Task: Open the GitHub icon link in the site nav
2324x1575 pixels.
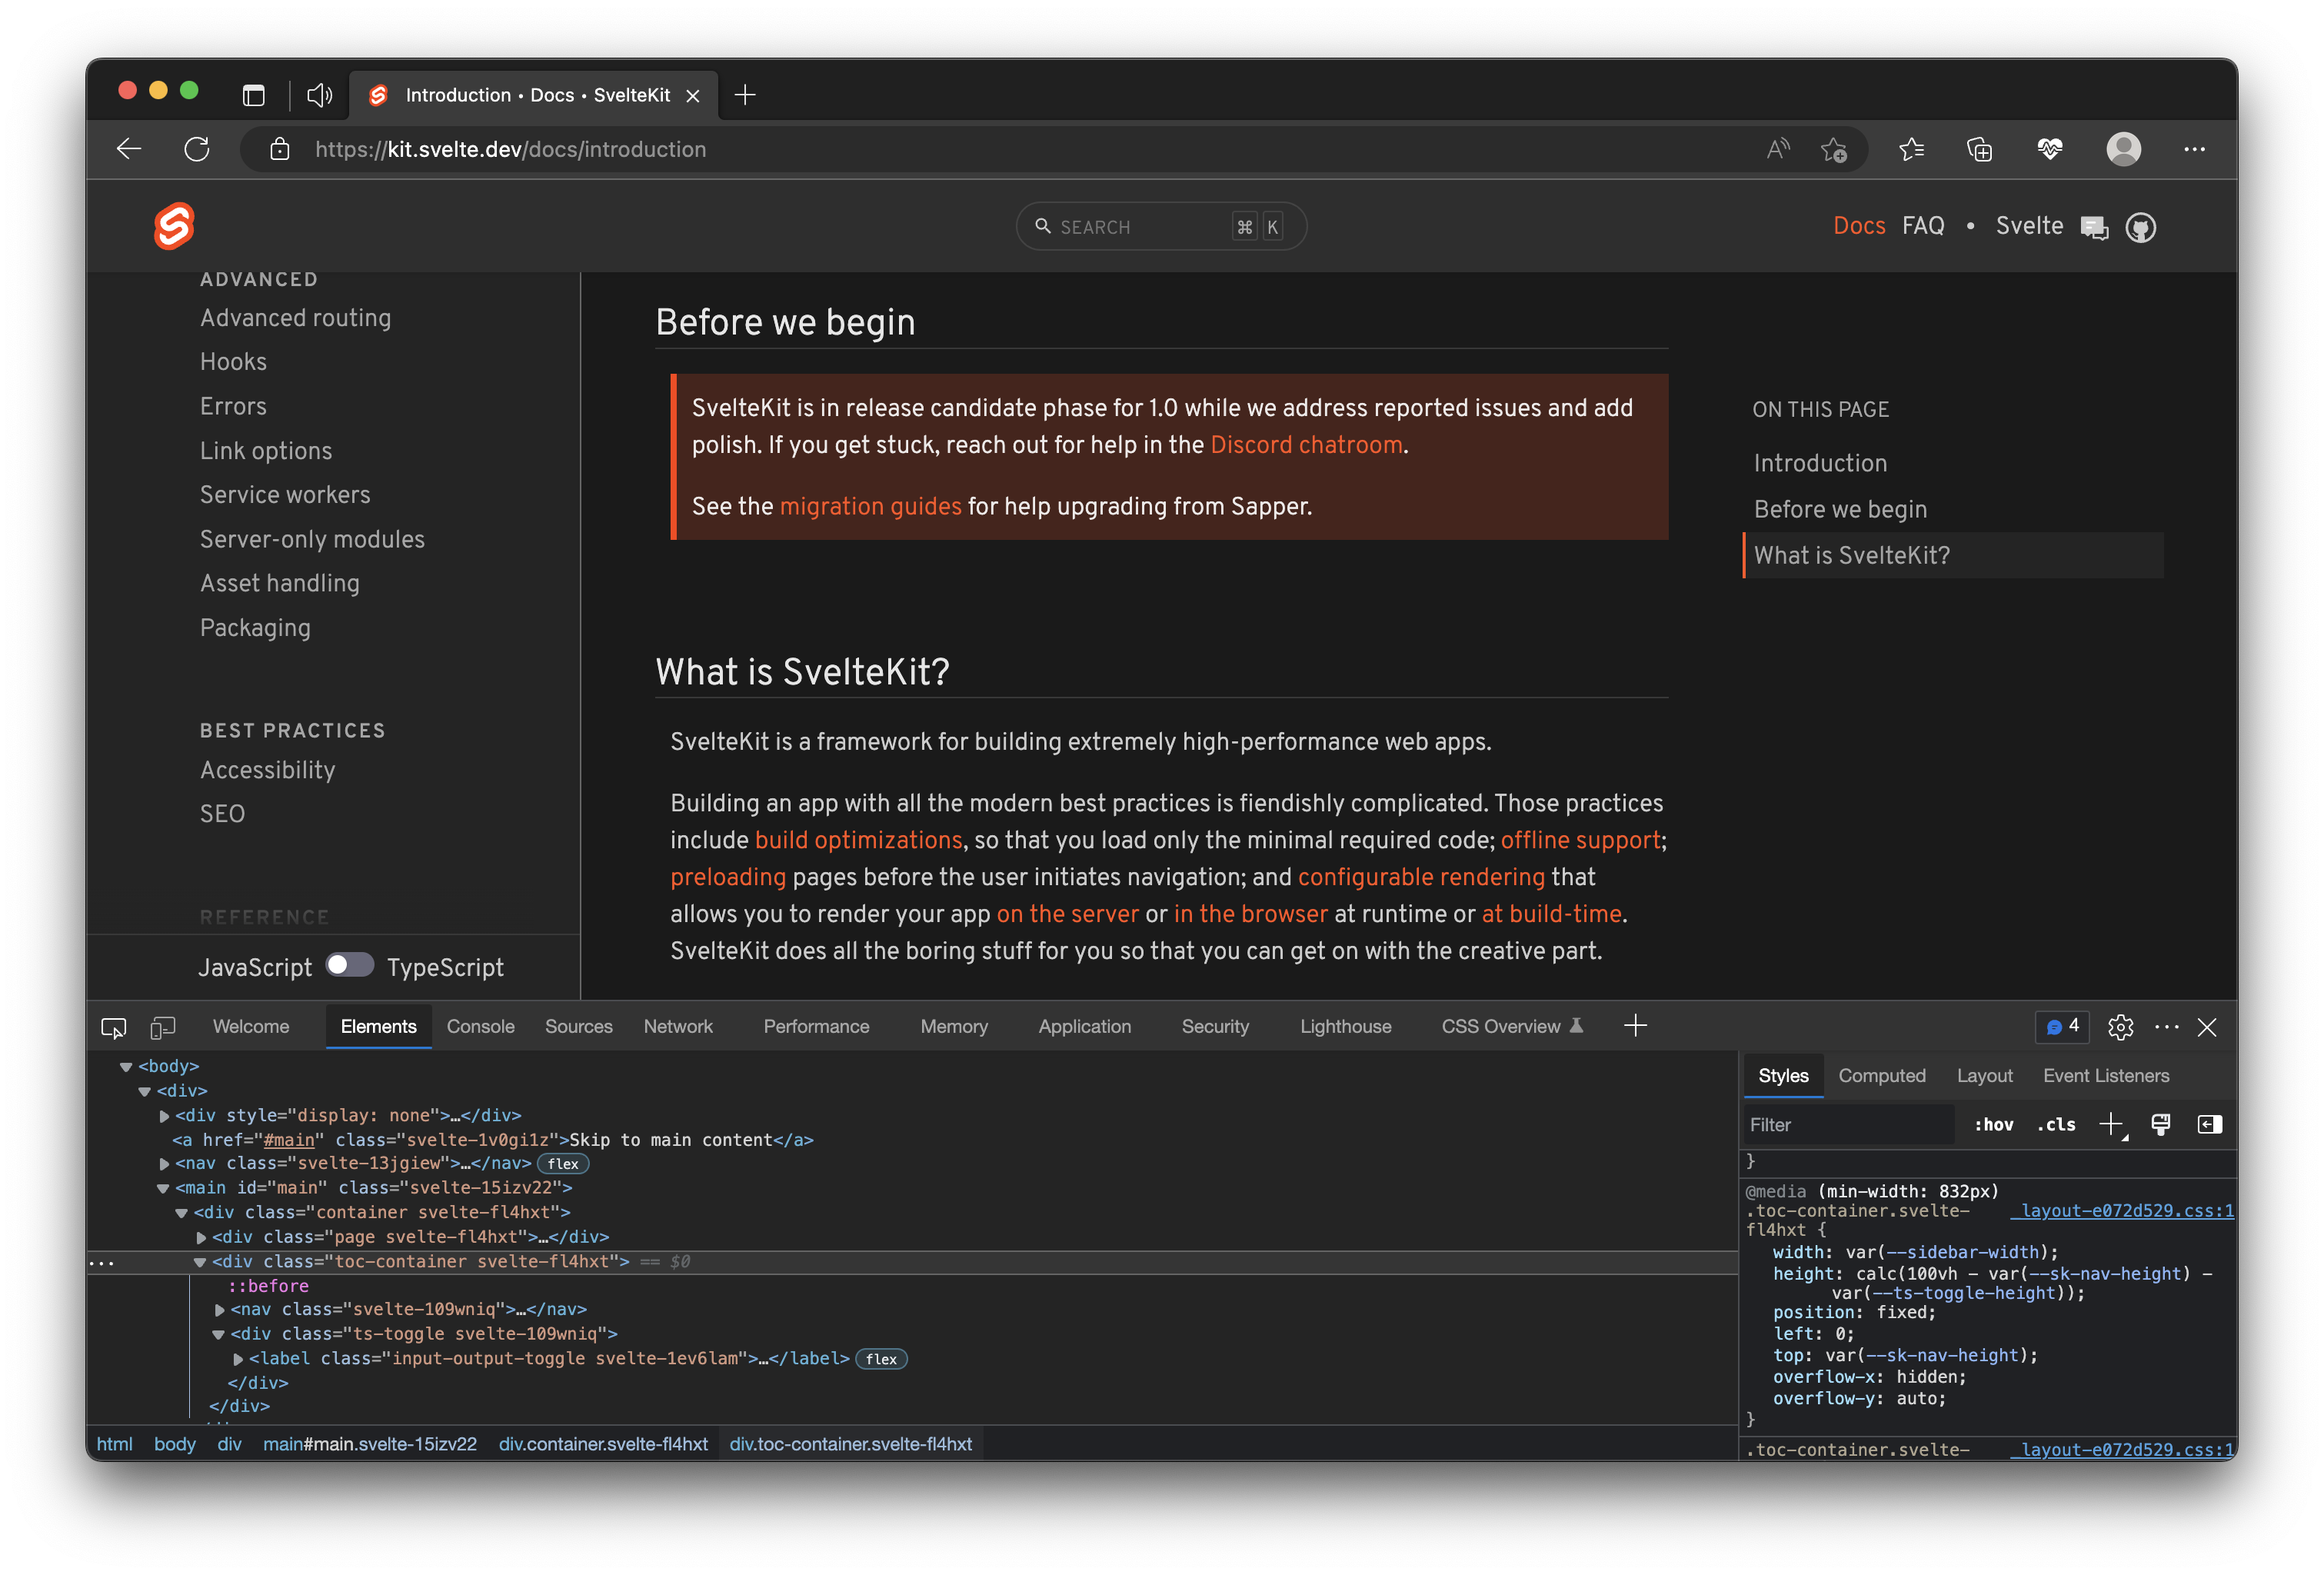Action: click(x=2140, y=227)
